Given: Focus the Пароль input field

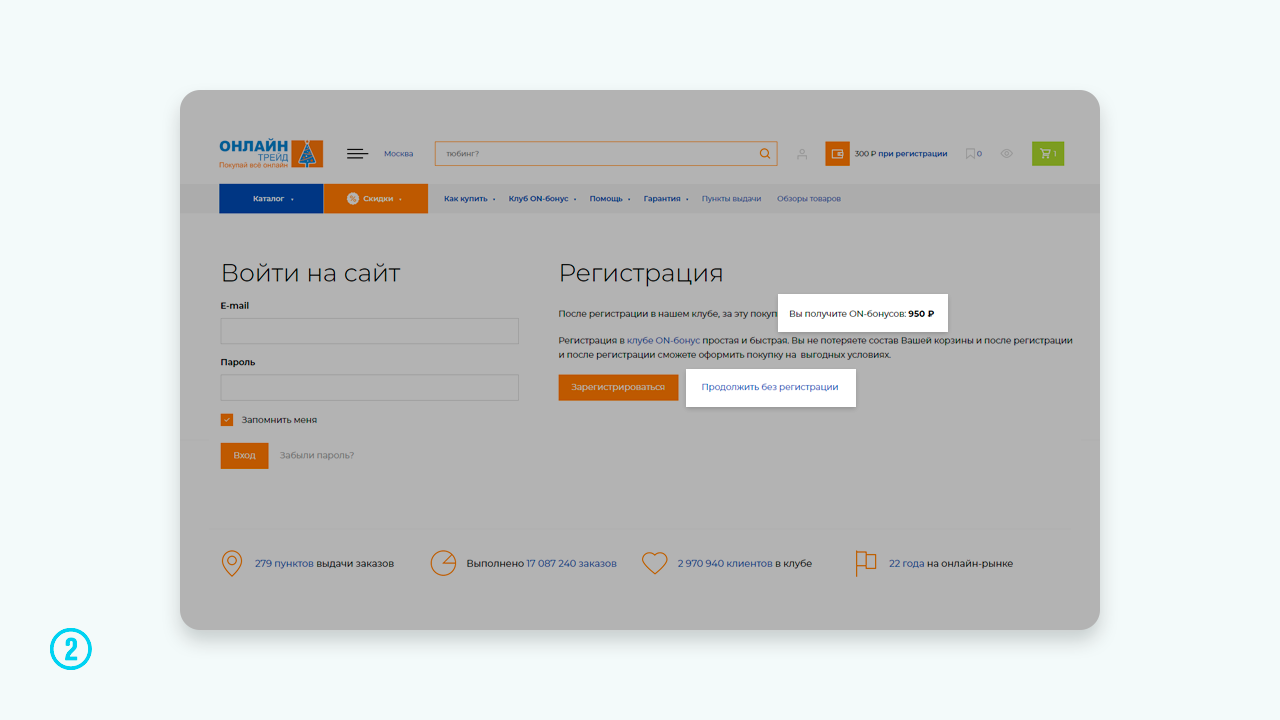Looking at the screenshot, I should coord(369,388).
